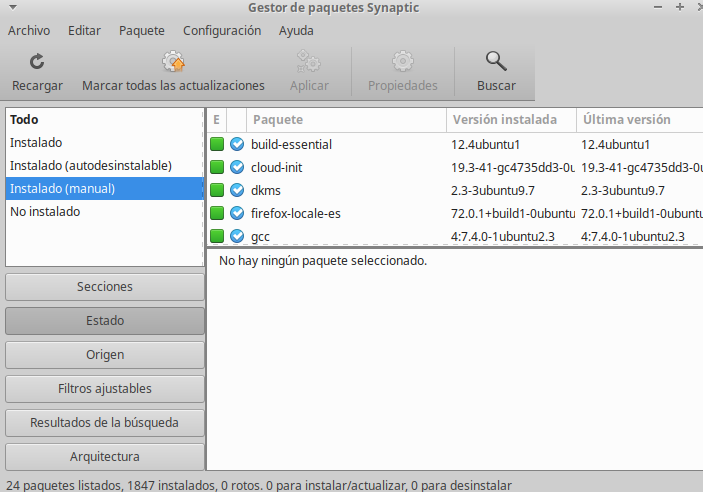Image resolution: width=703 pixels, height=492 pixels.
Task: Click supported checkmark icon for dkms
Action: (237, 190)
